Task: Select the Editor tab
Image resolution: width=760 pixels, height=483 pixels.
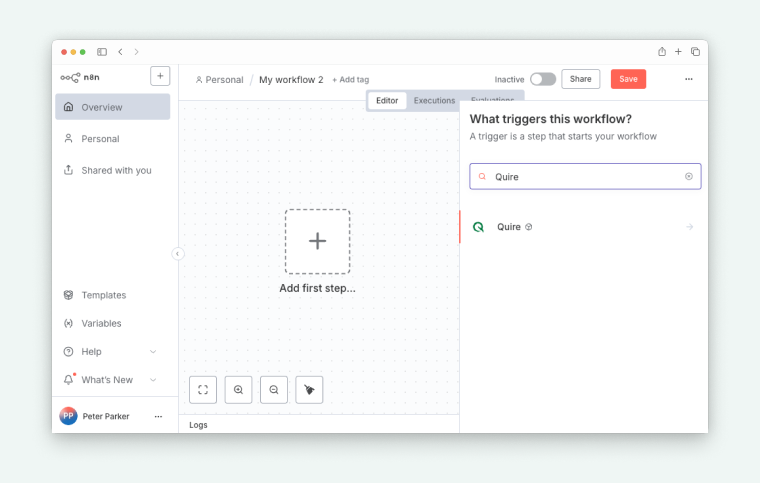Action: point(387,101)
